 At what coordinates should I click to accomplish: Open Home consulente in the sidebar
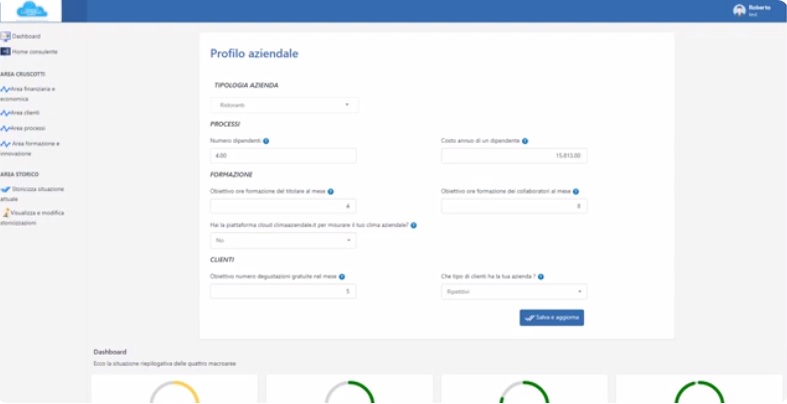[34, 51]
